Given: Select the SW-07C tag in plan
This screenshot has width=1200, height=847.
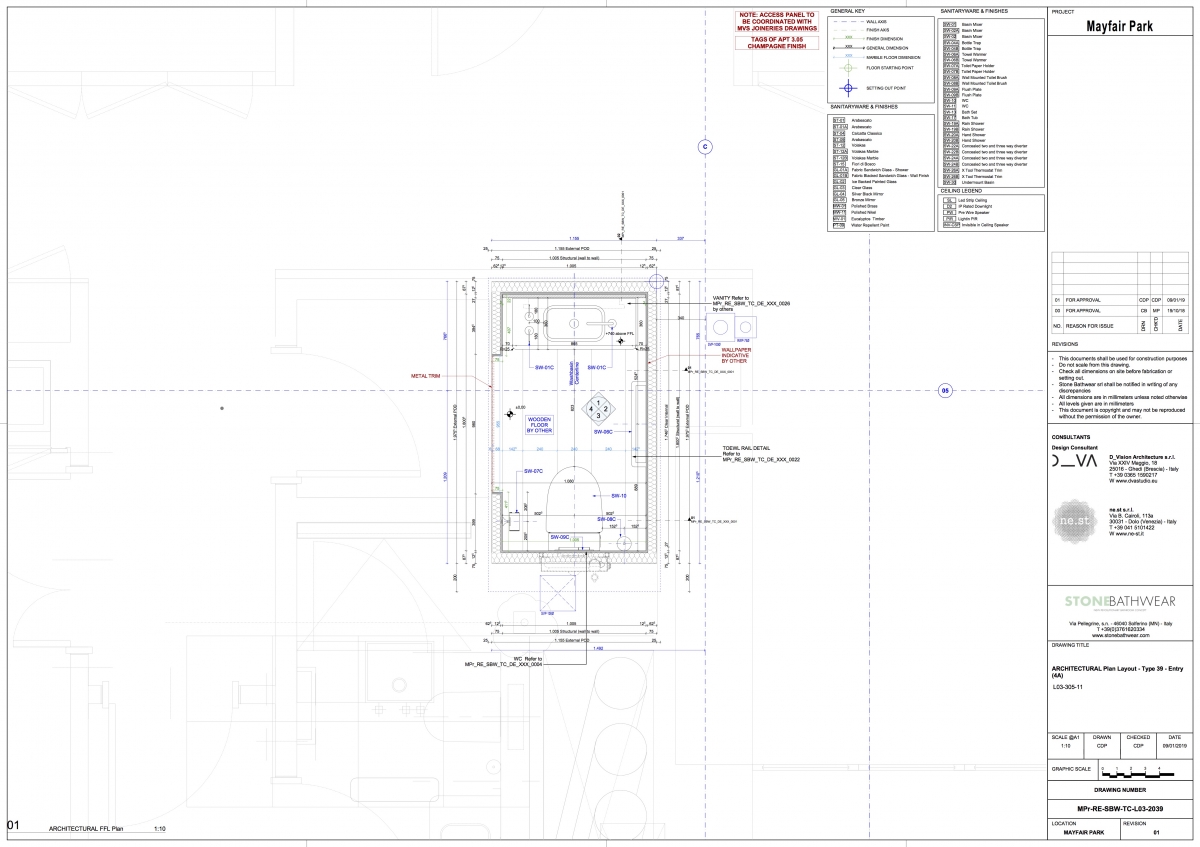Looking at the screenshot, I should (534, 471).
